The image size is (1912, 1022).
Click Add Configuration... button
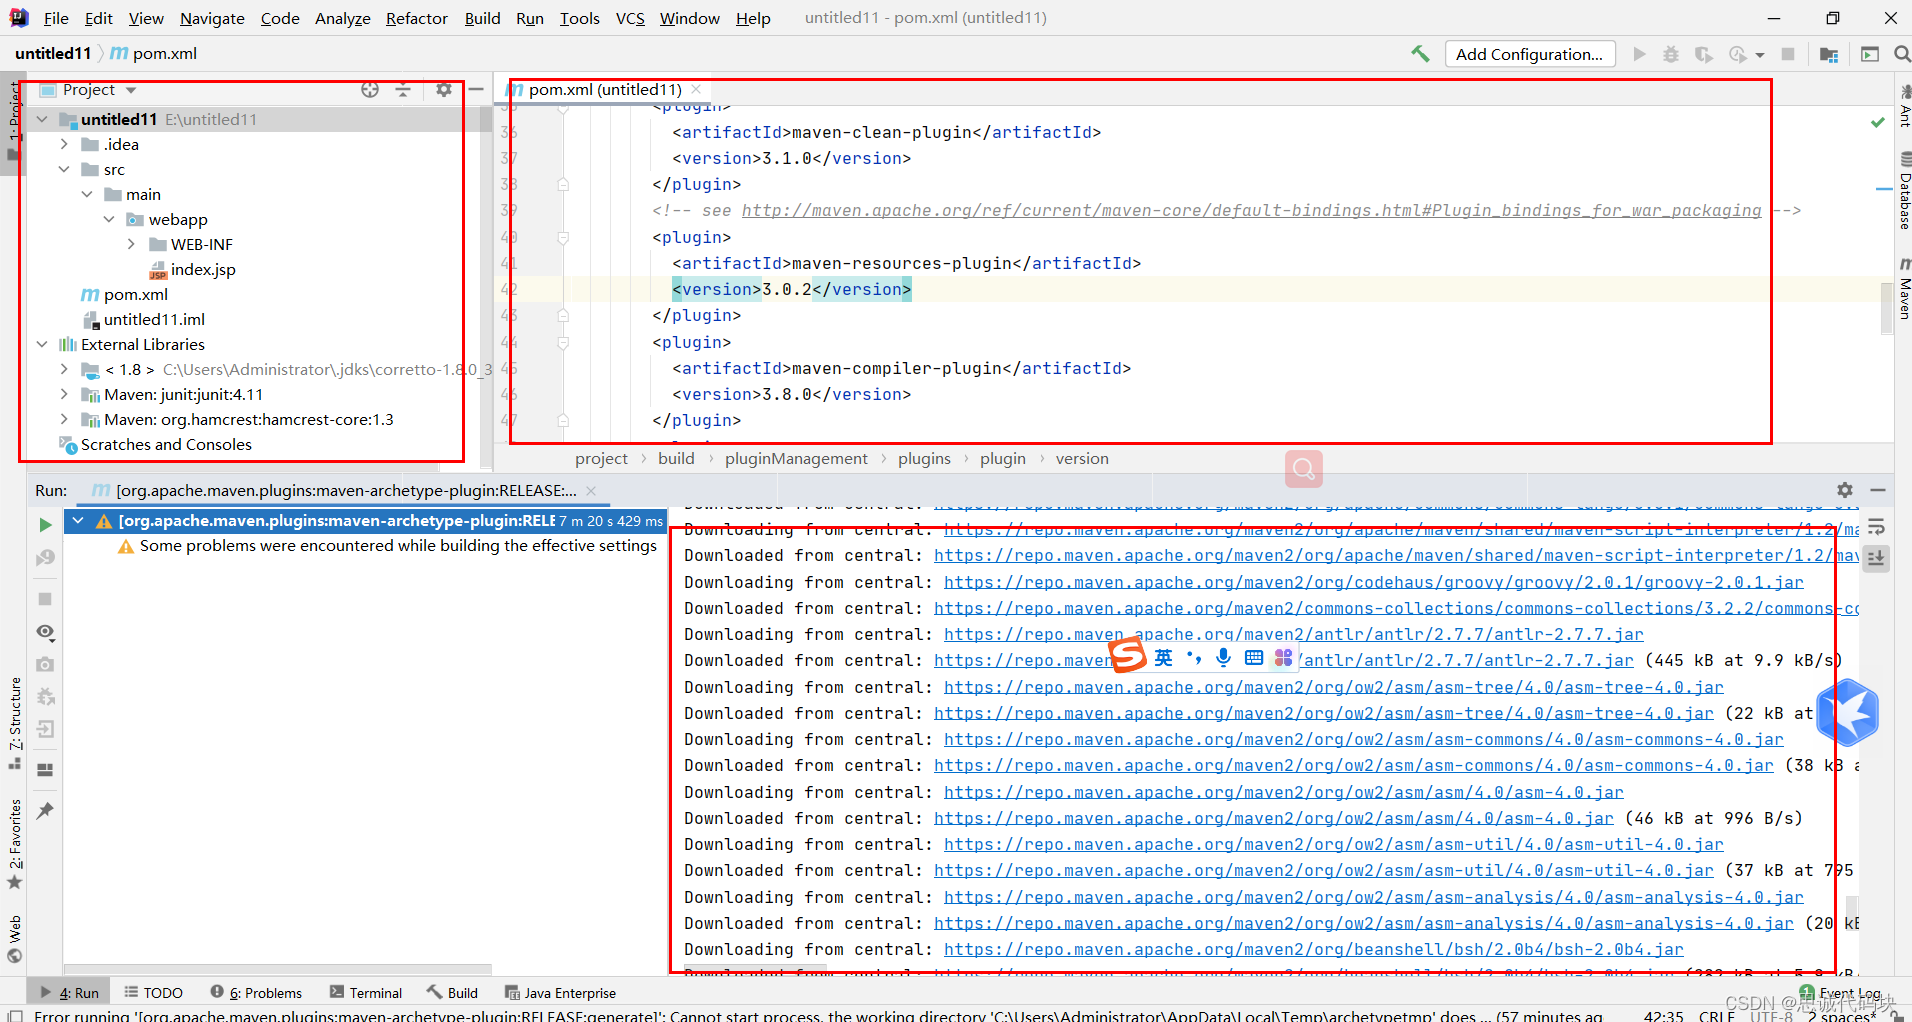click(x=1530, y=54)
